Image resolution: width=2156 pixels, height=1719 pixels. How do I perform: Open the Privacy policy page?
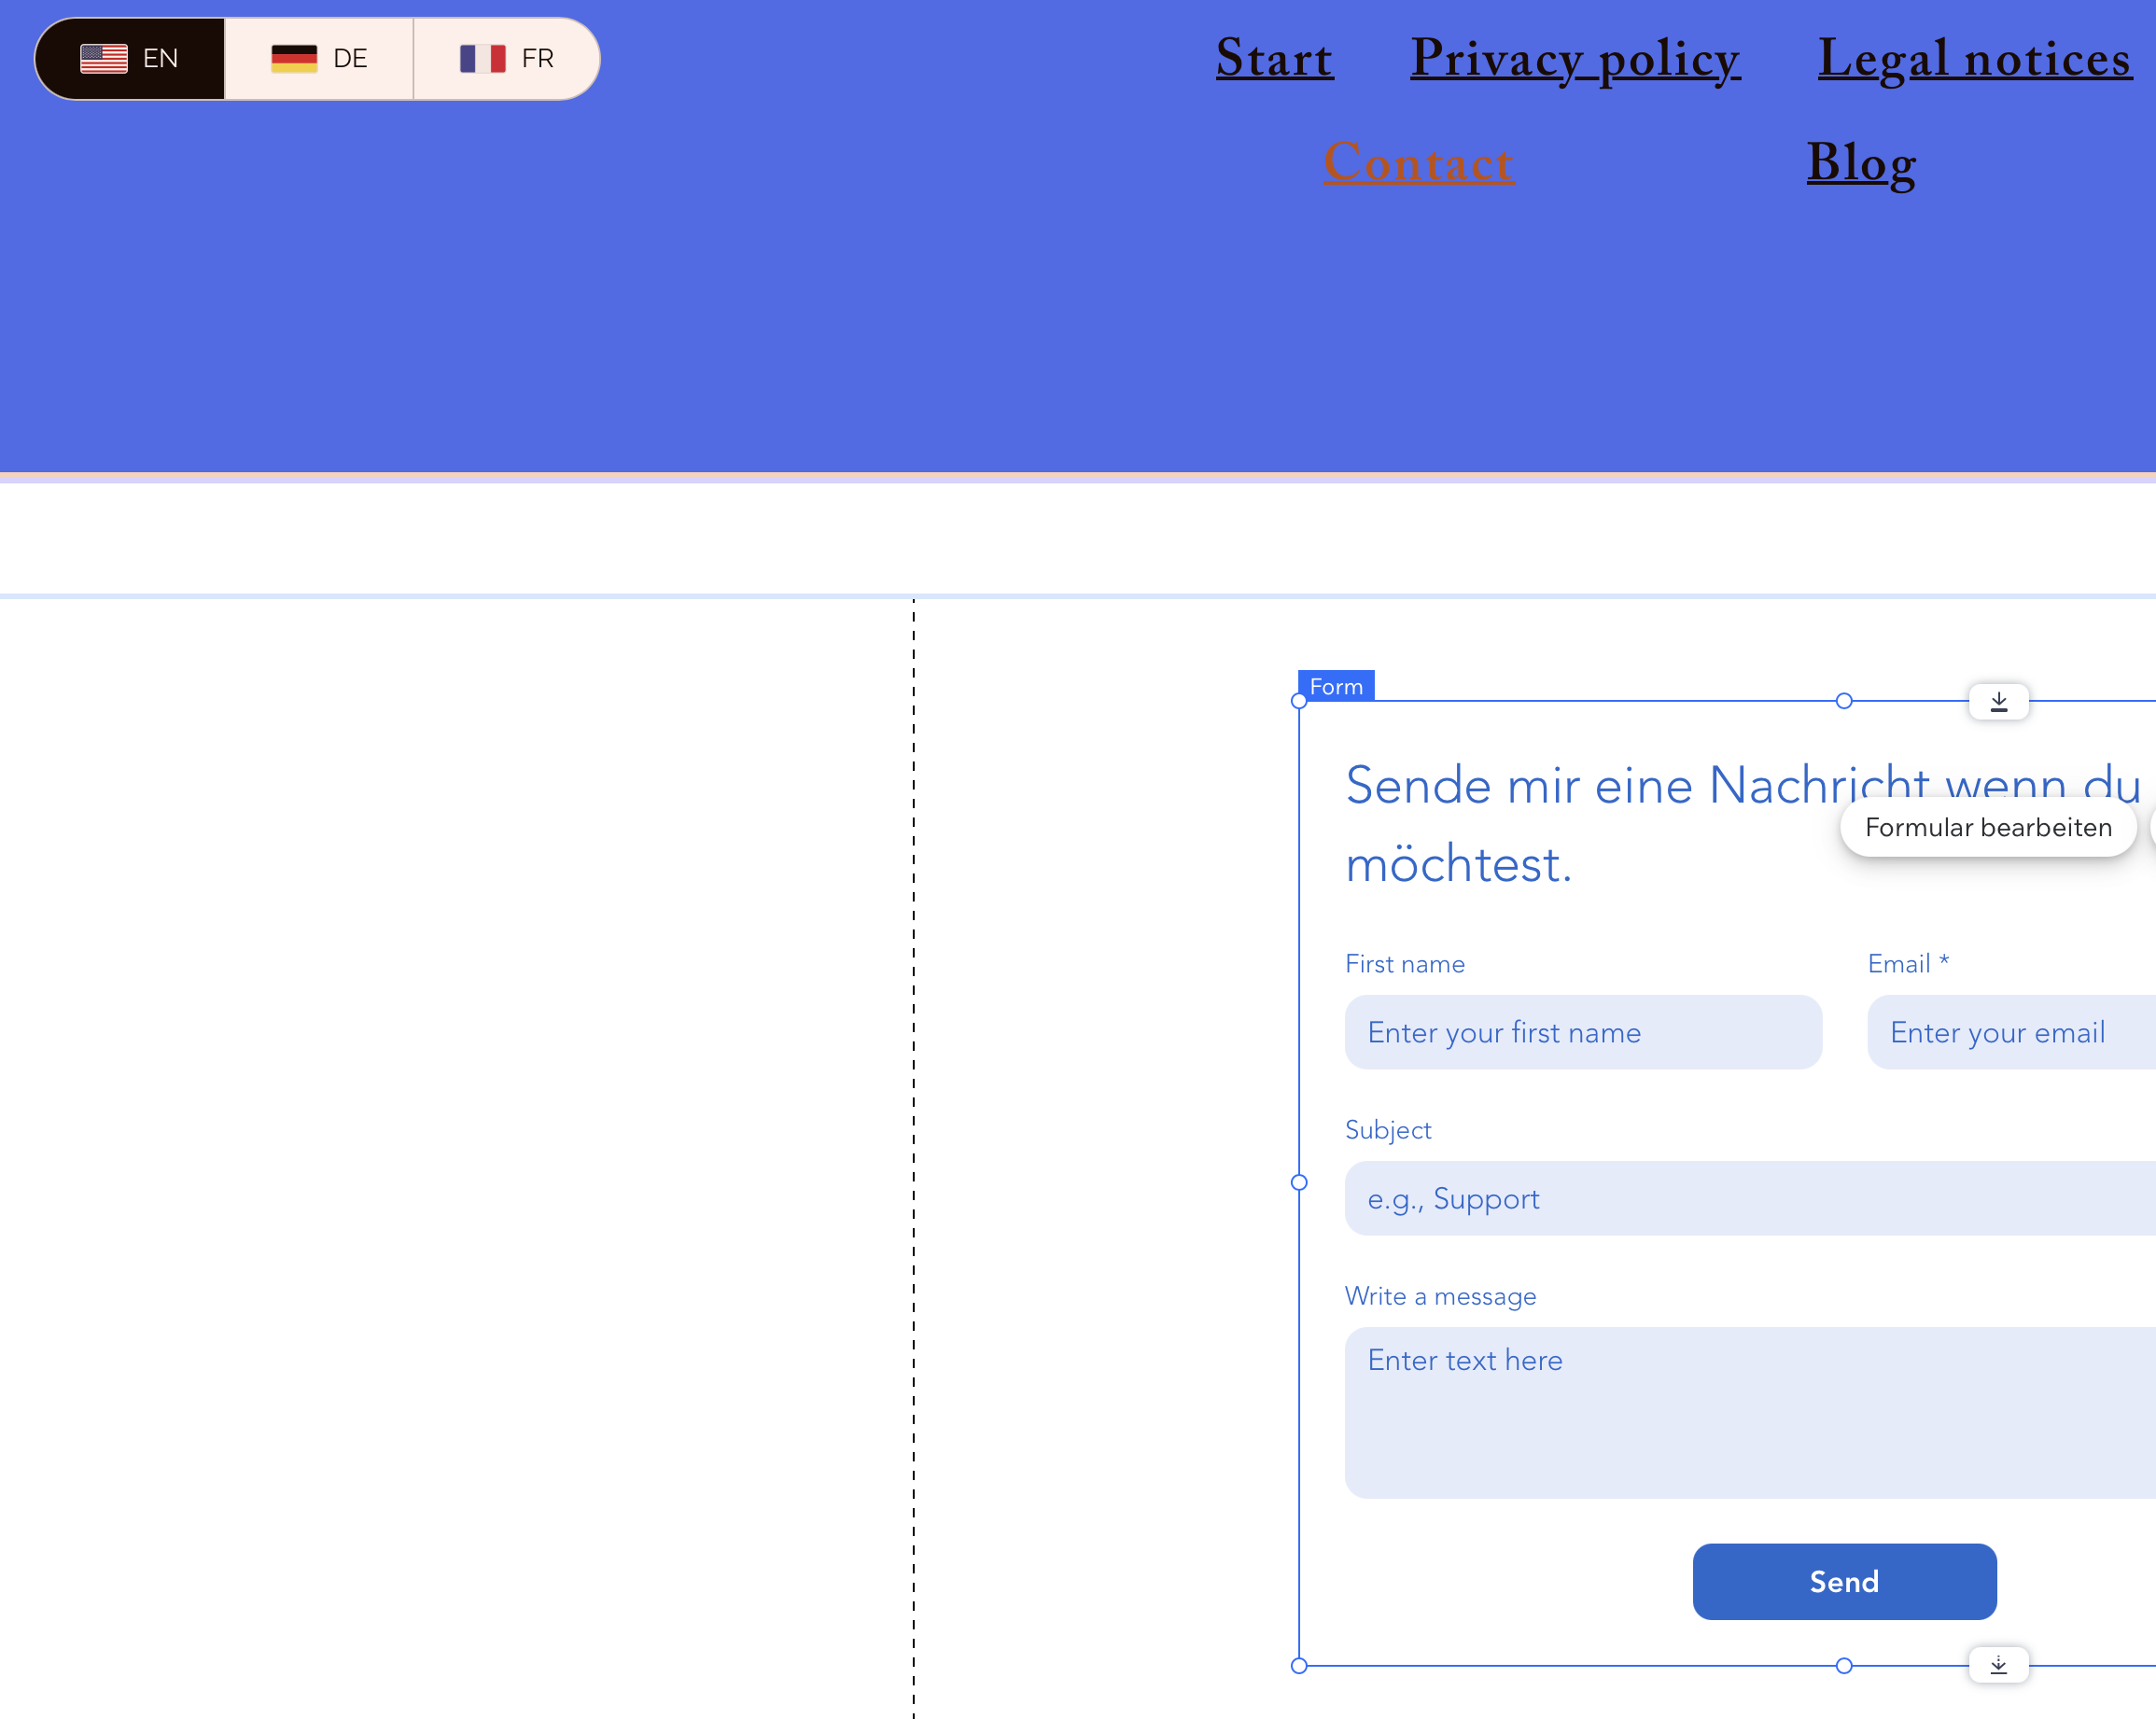click(x=1575, y=58)
